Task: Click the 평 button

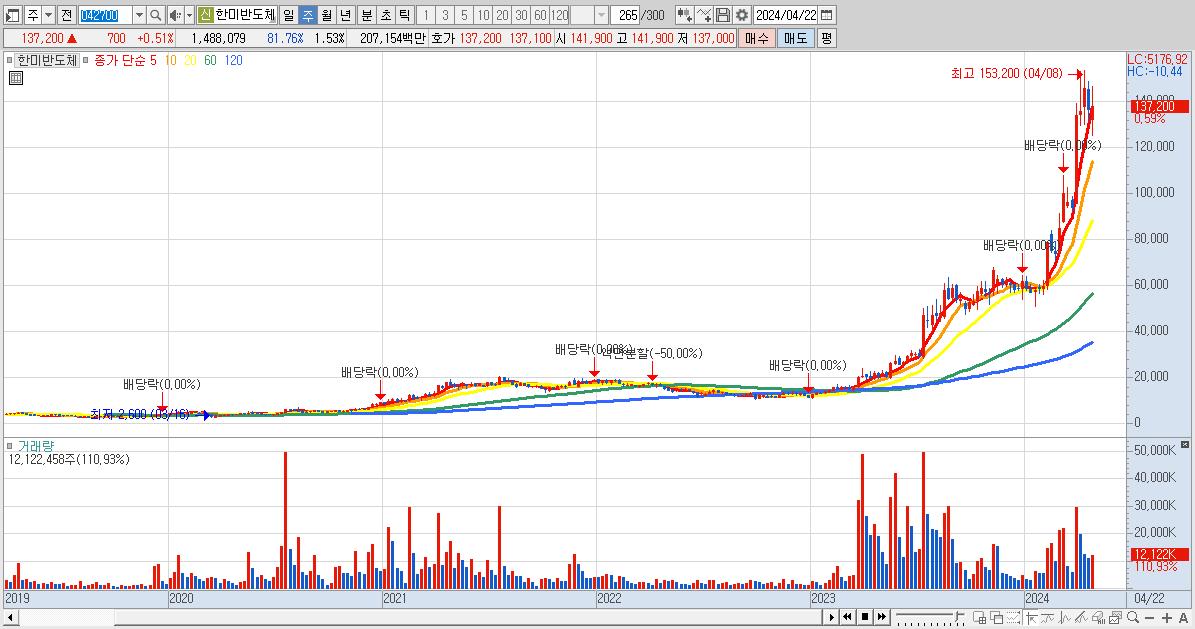Action: (x=827, y=38)
